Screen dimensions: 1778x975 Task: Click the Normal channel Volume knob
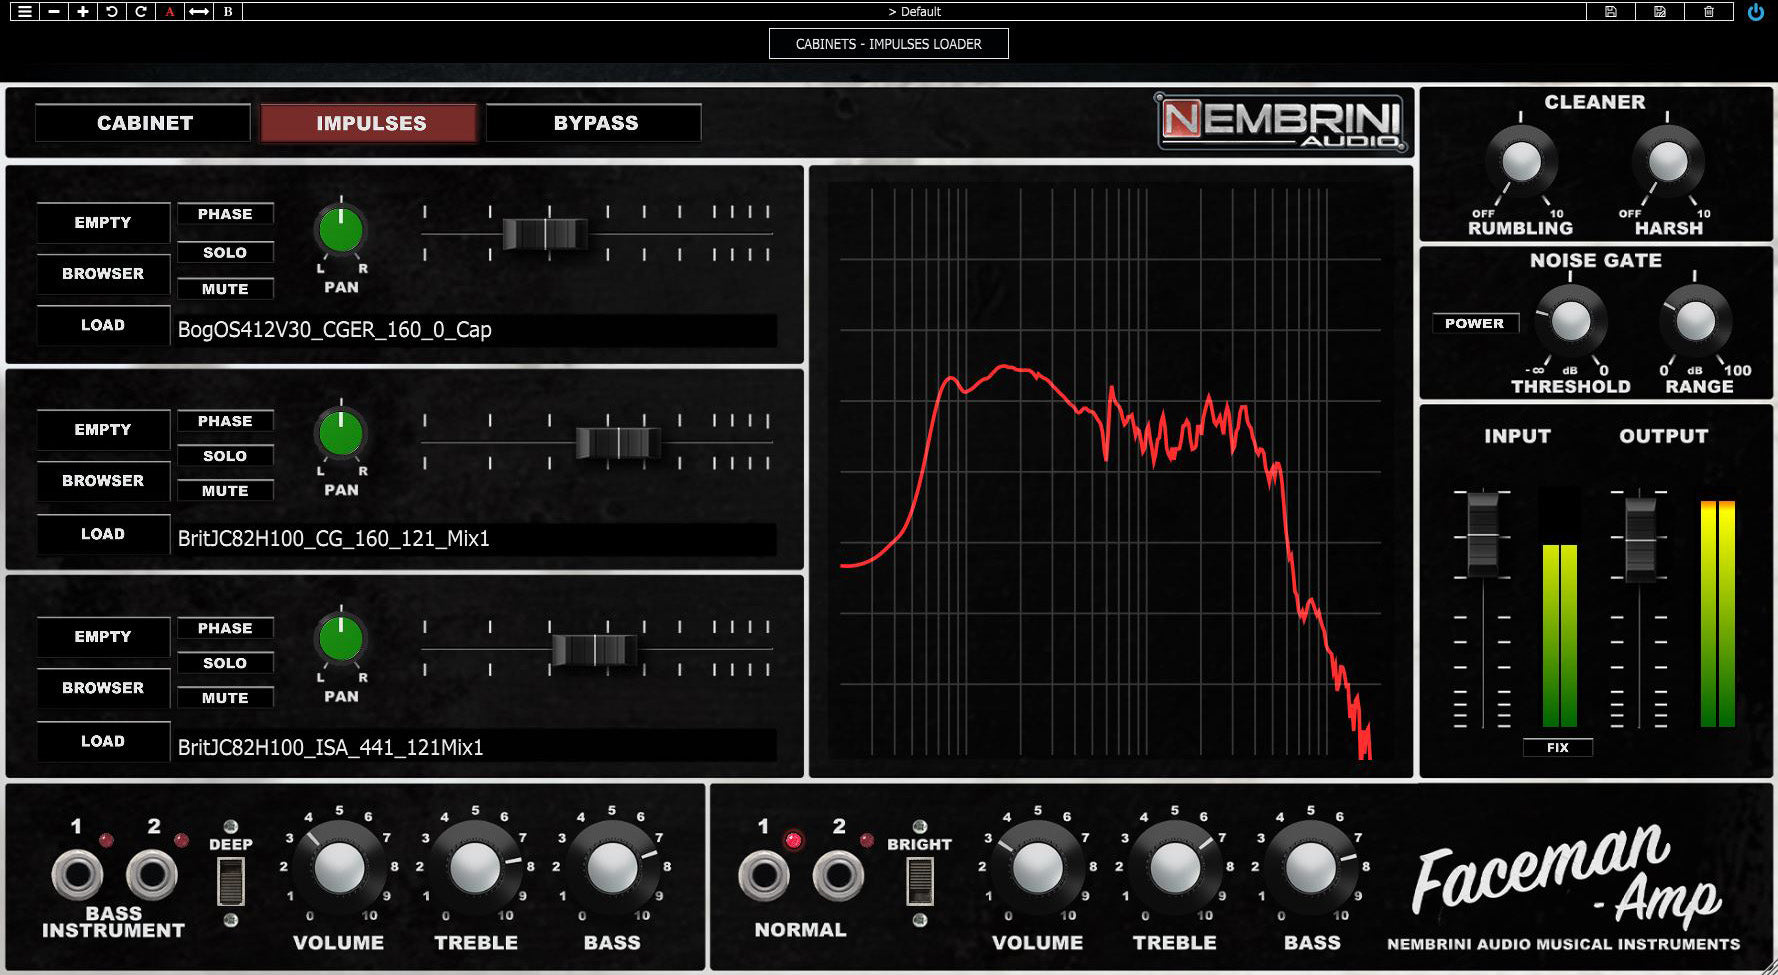pyautogui.click(x=1038, y=868)
